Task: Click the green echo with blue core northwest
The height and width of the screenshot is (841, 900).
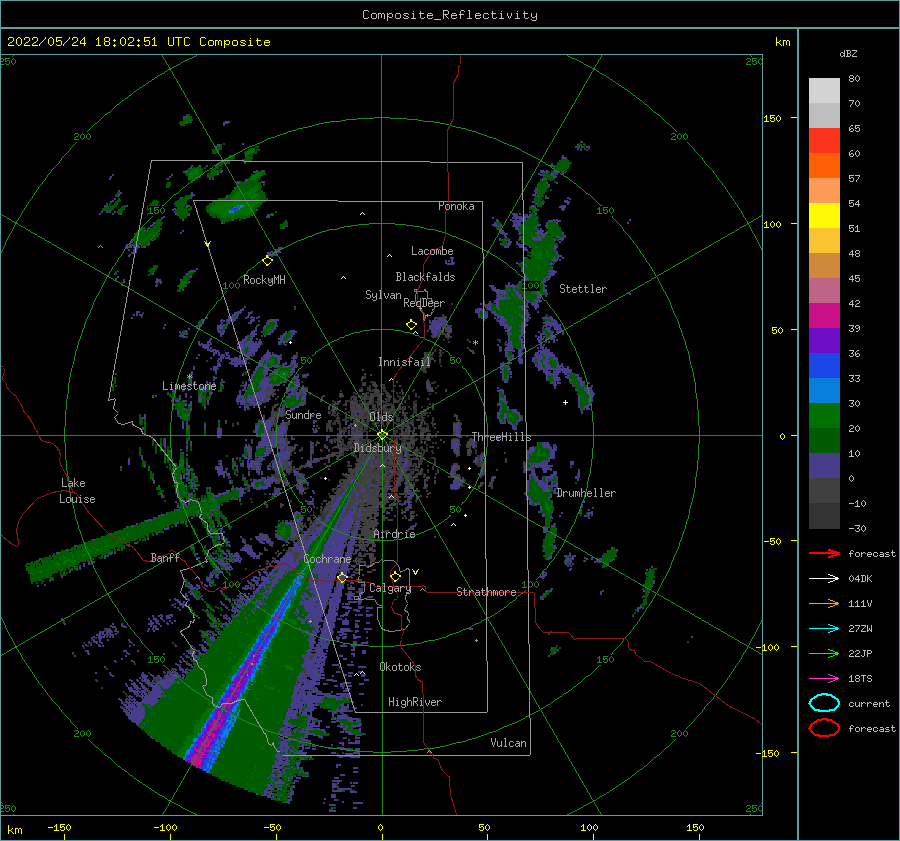Action: pyautogui.click(x=236, y=201)
